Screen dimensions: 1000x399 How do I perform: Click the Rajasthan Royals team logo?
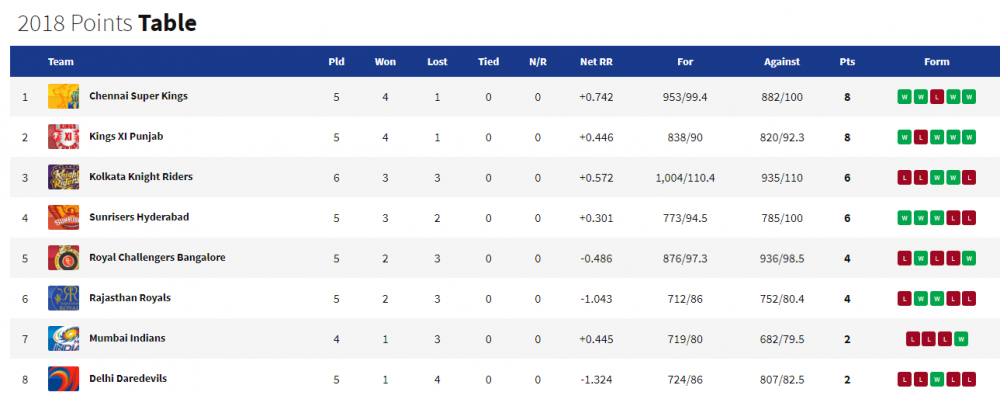click(63, 298)
